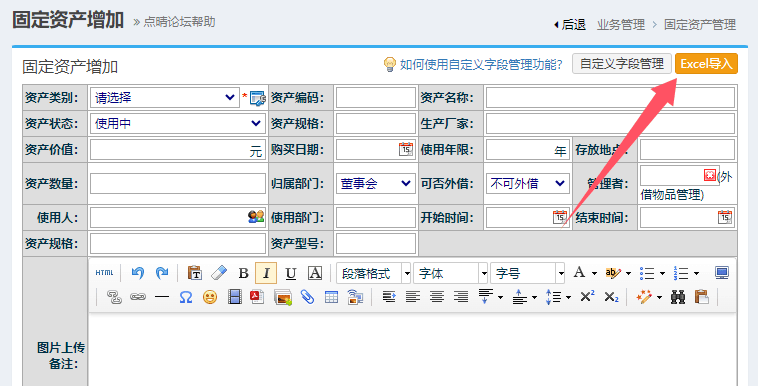
Task: Open 归属部门 董事会 dropdown
Action: [375, 184]
